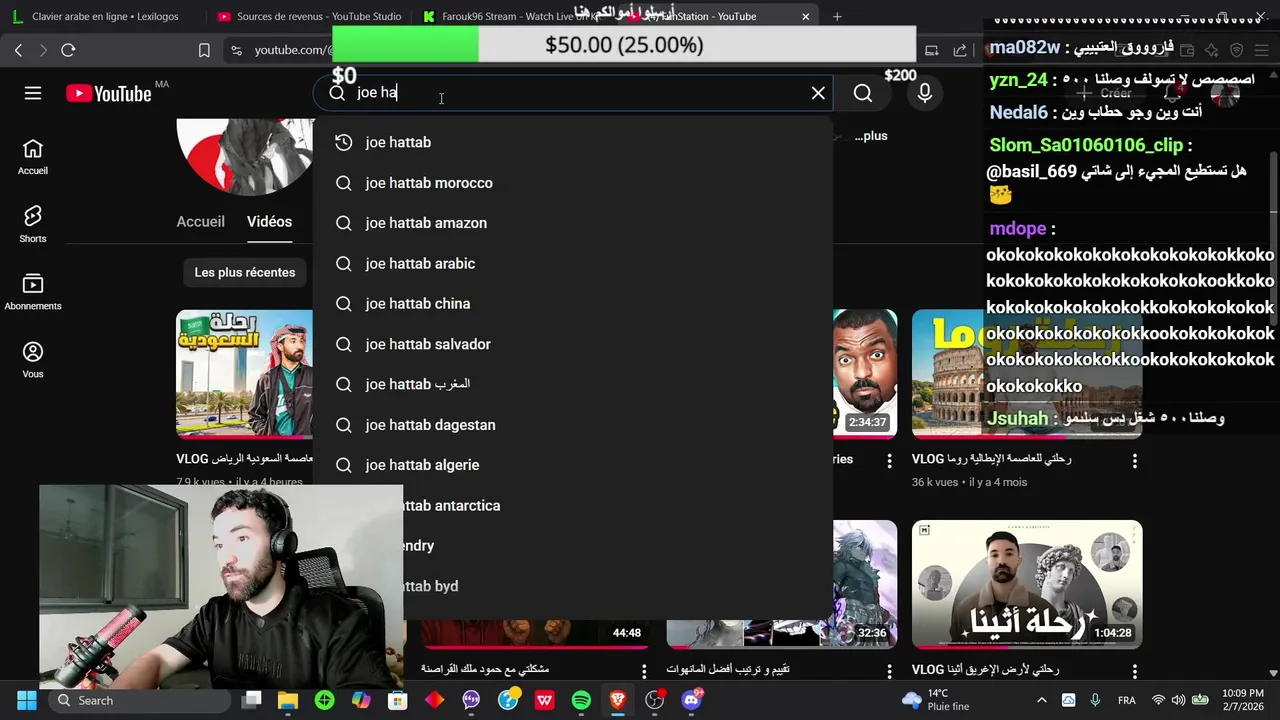Open the 2:34:37 video thumbnail
Viewport: 1280px width, 720px height.
click(x=865, y=374)
